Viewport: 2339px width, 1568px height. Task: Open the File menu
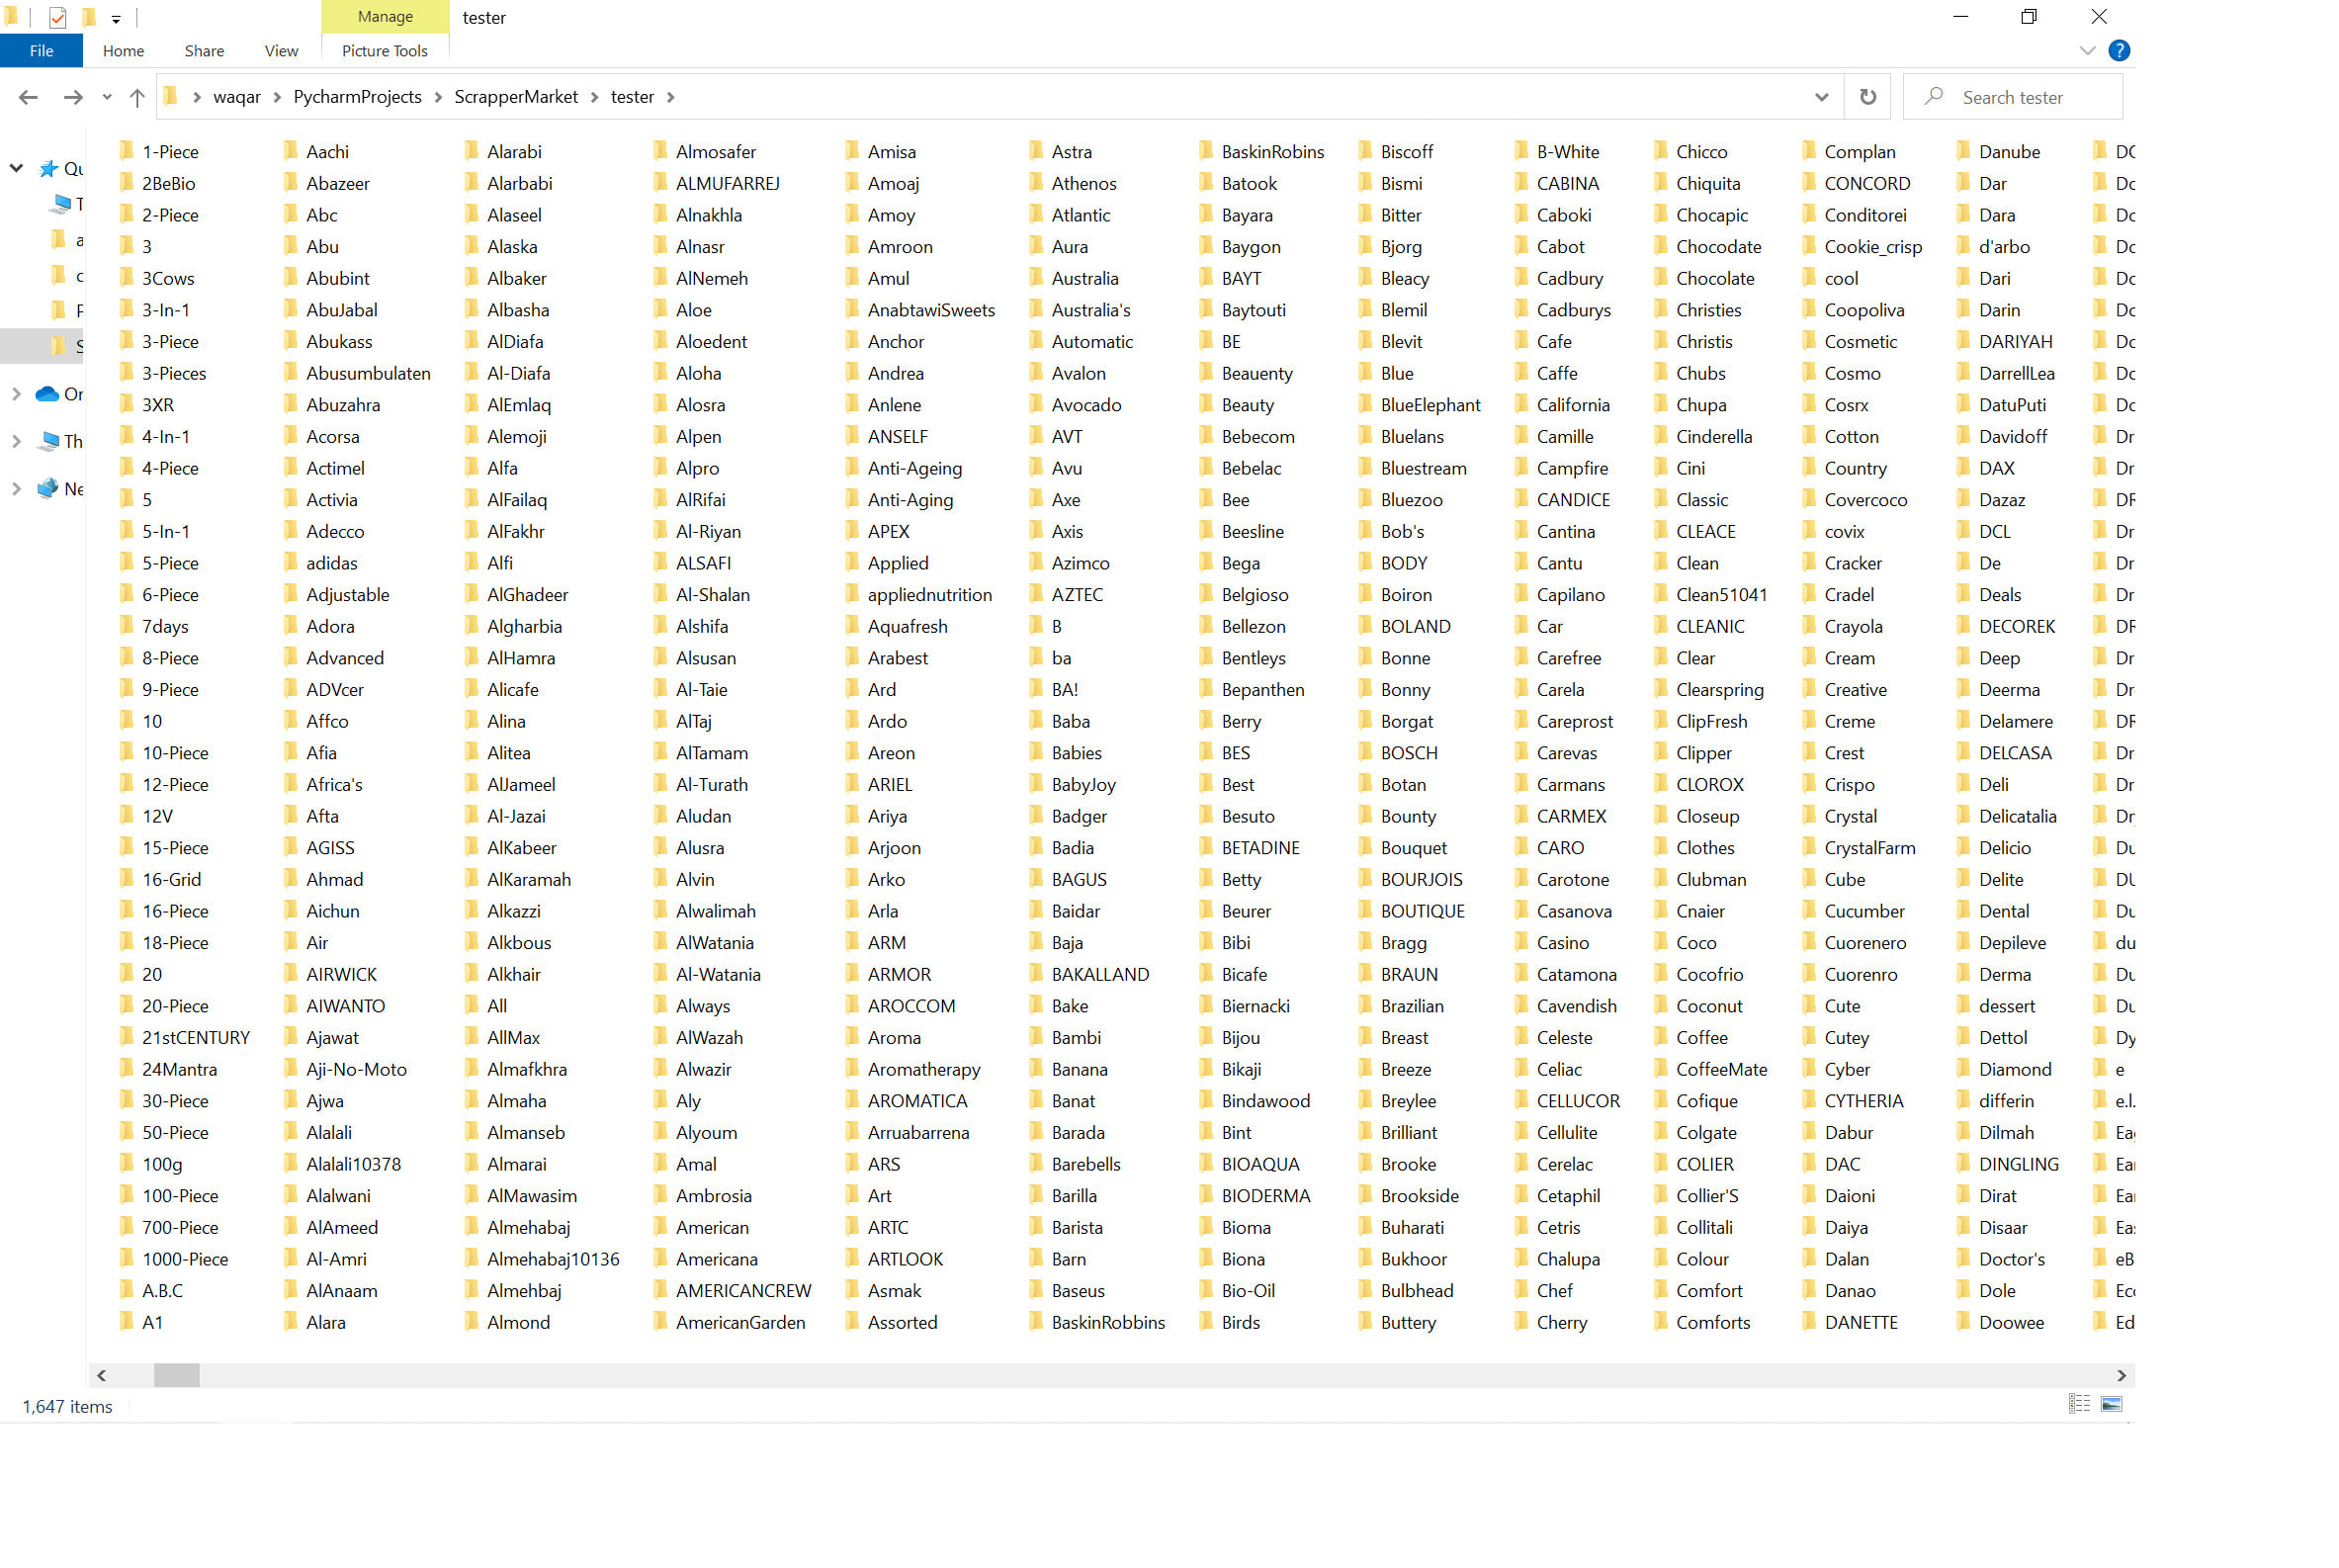41,51
